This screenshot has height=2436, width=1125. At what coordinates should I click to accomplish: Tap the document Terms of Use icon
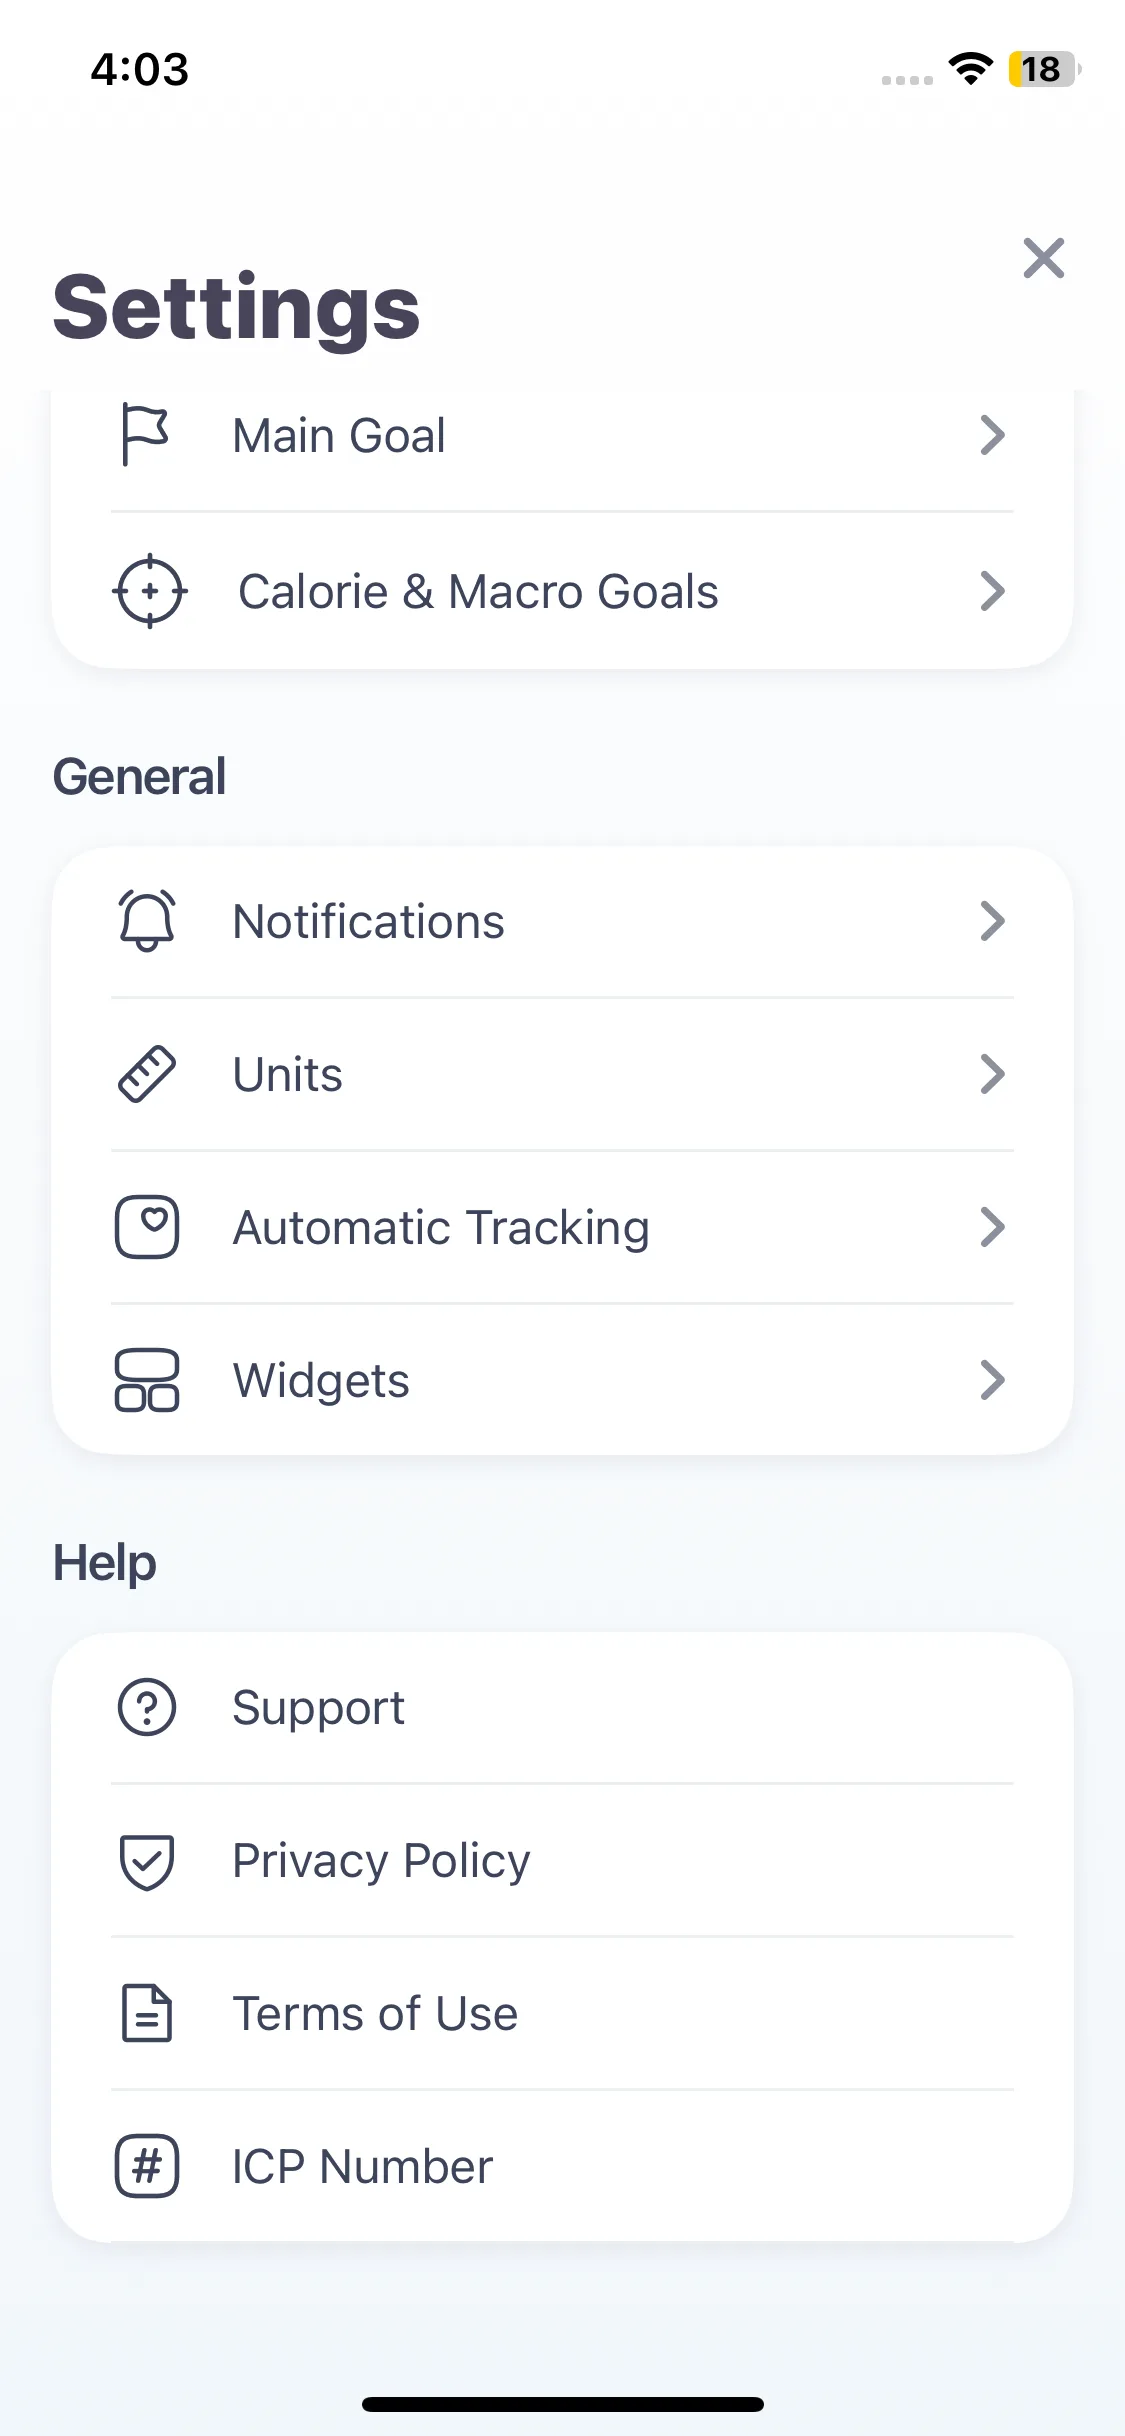click(147, 2013)
